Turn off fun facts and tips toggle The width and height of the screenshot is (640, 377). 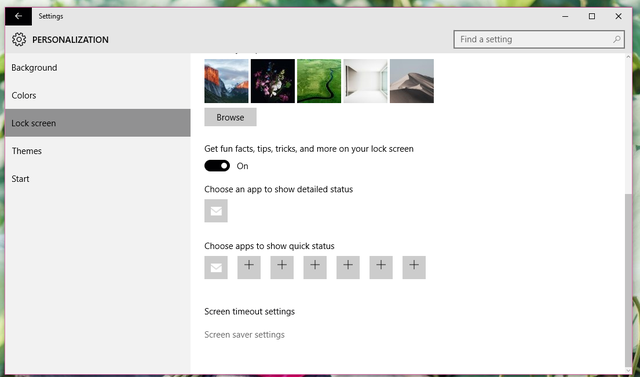tap(217, 166)
